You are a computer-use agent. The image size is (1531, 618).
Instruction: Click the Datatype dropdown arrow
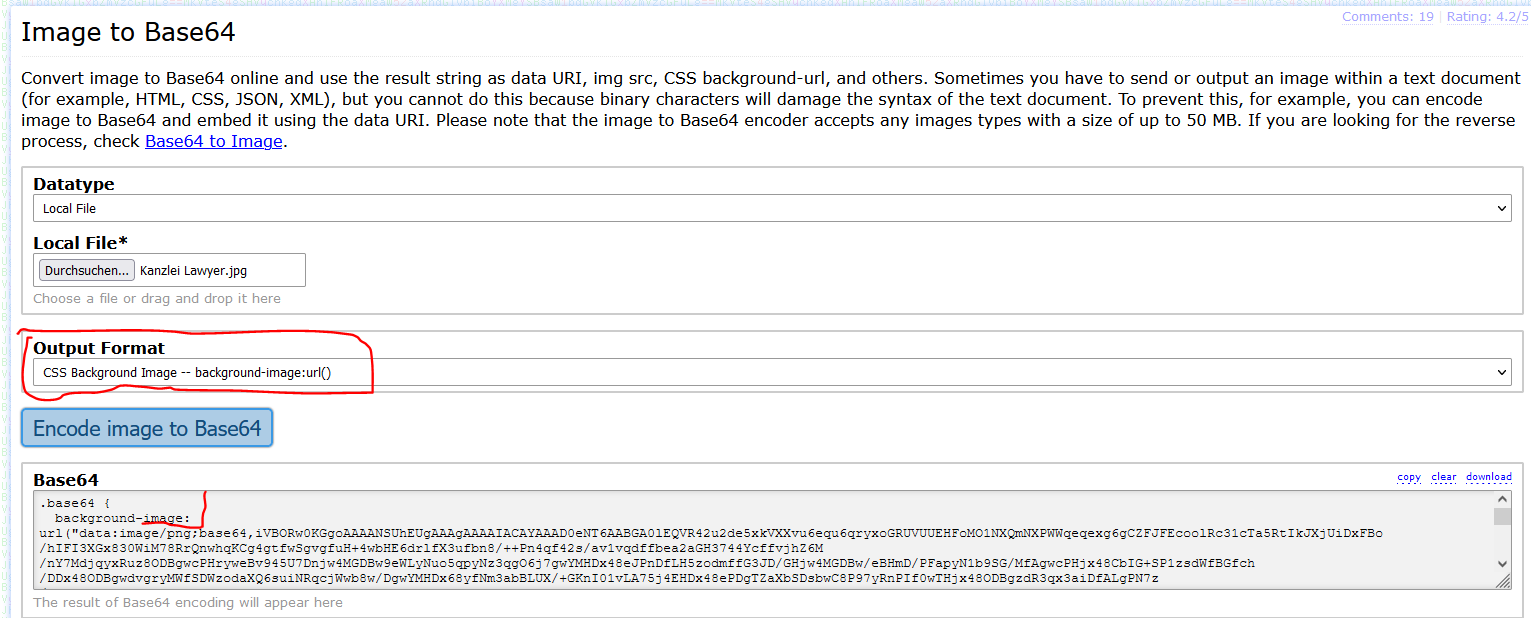(x=1501, y=209)
